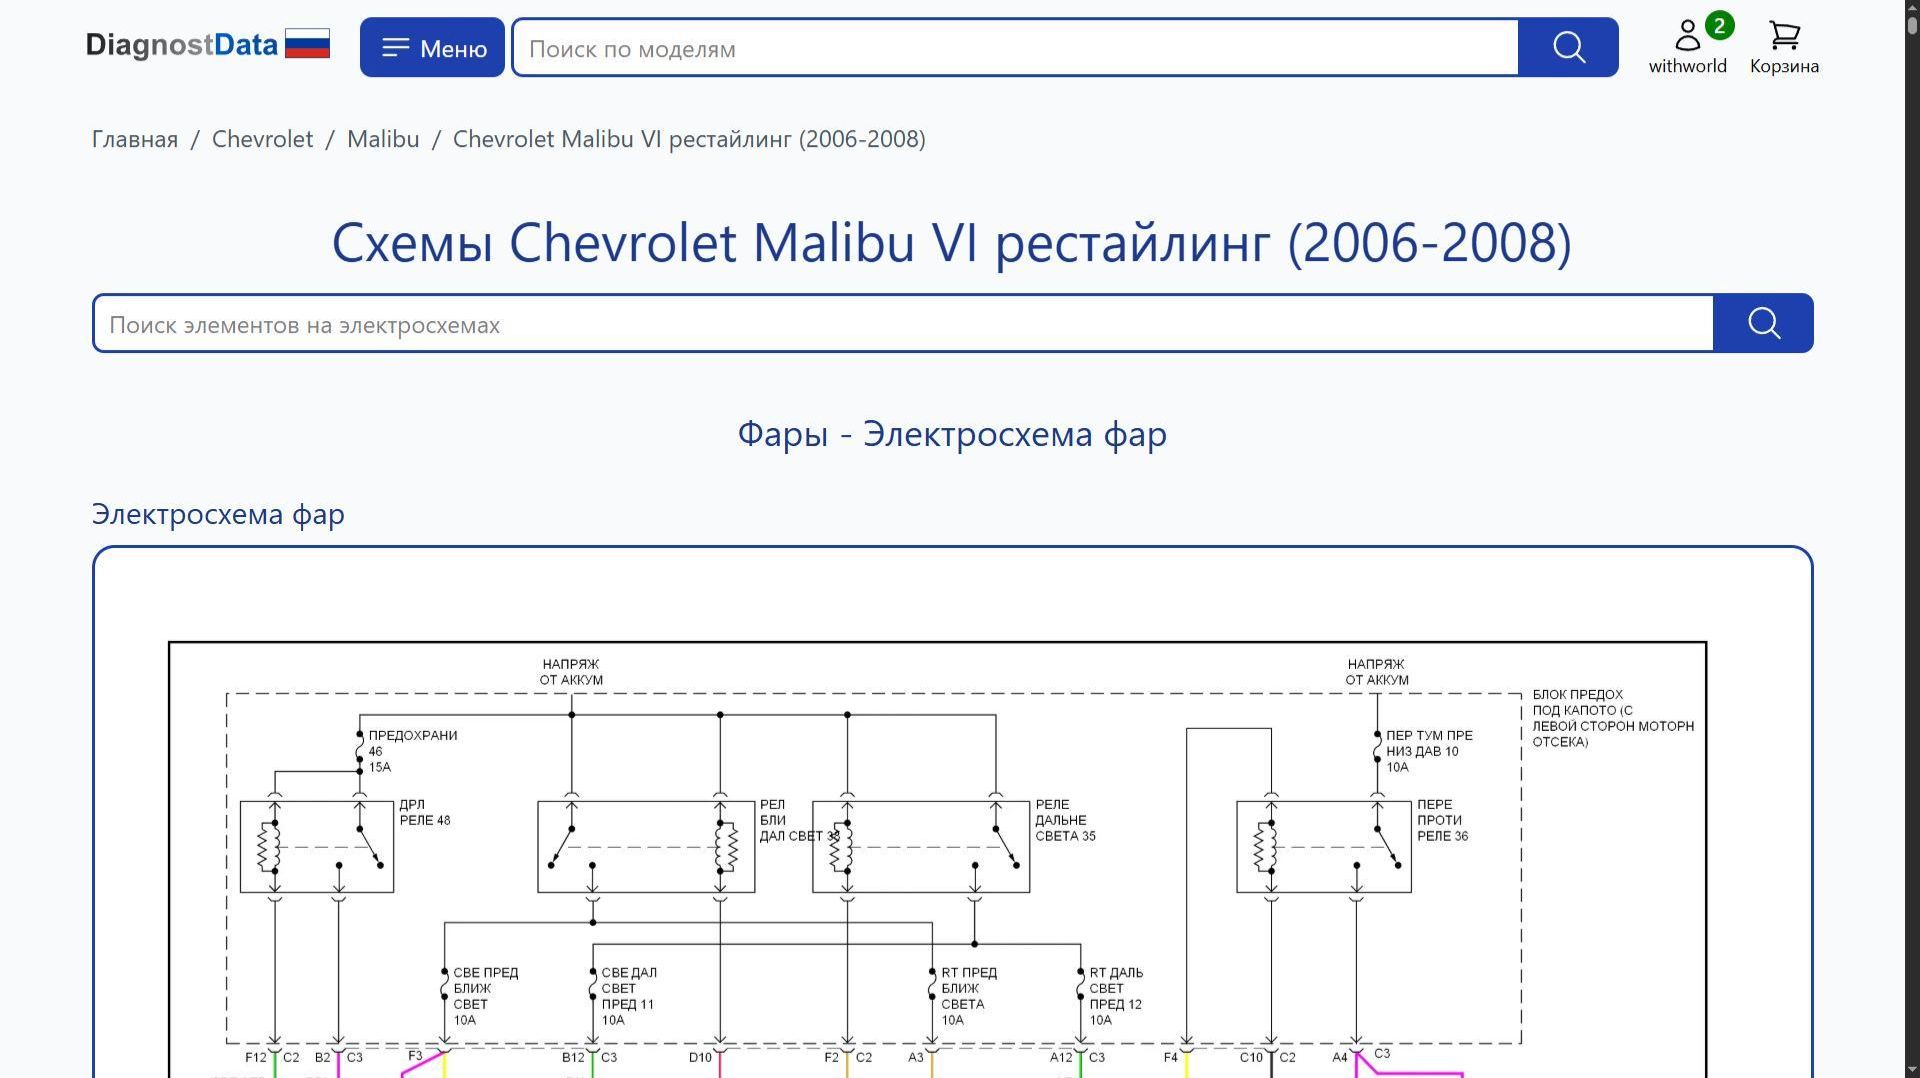
Task: Click the ПЕР ТУМ ПРЕ НИЗ ДАВ 10 label
Action: [1429, 751]
